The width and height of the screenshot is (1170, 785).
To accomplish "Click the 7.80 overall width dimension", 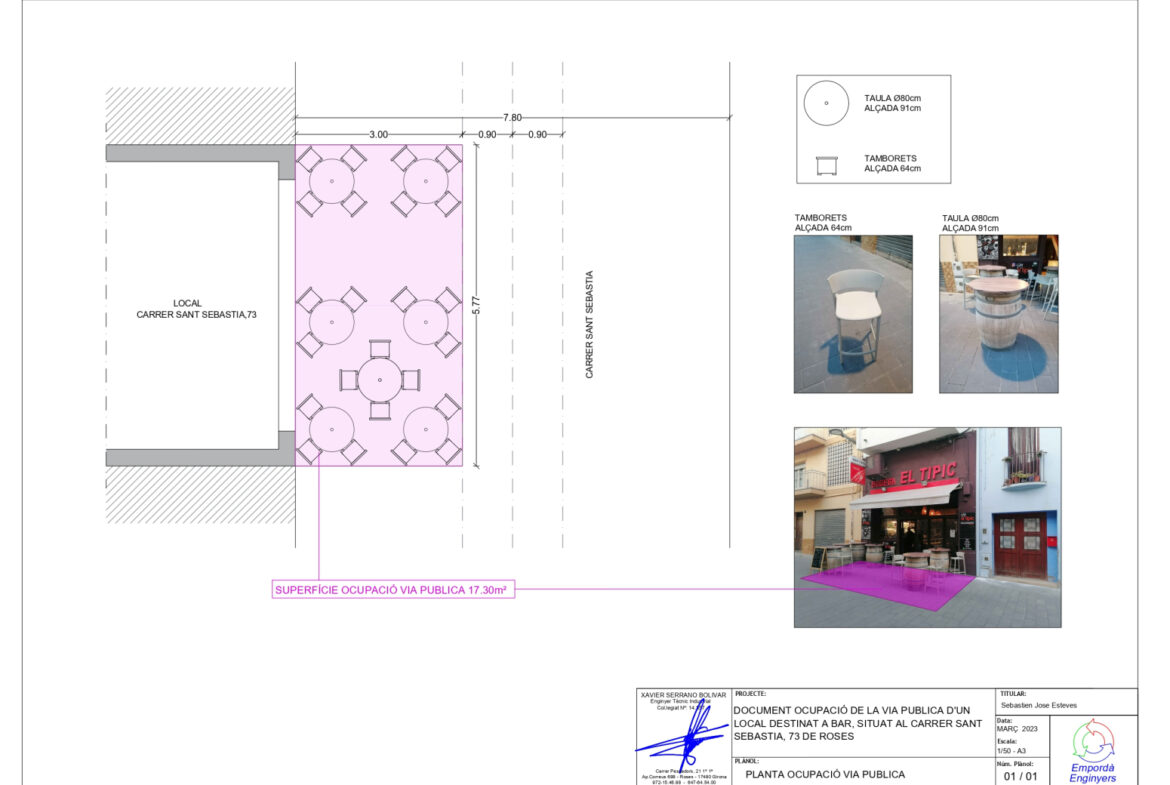I will pyautogui.click(x=512, y=118).
